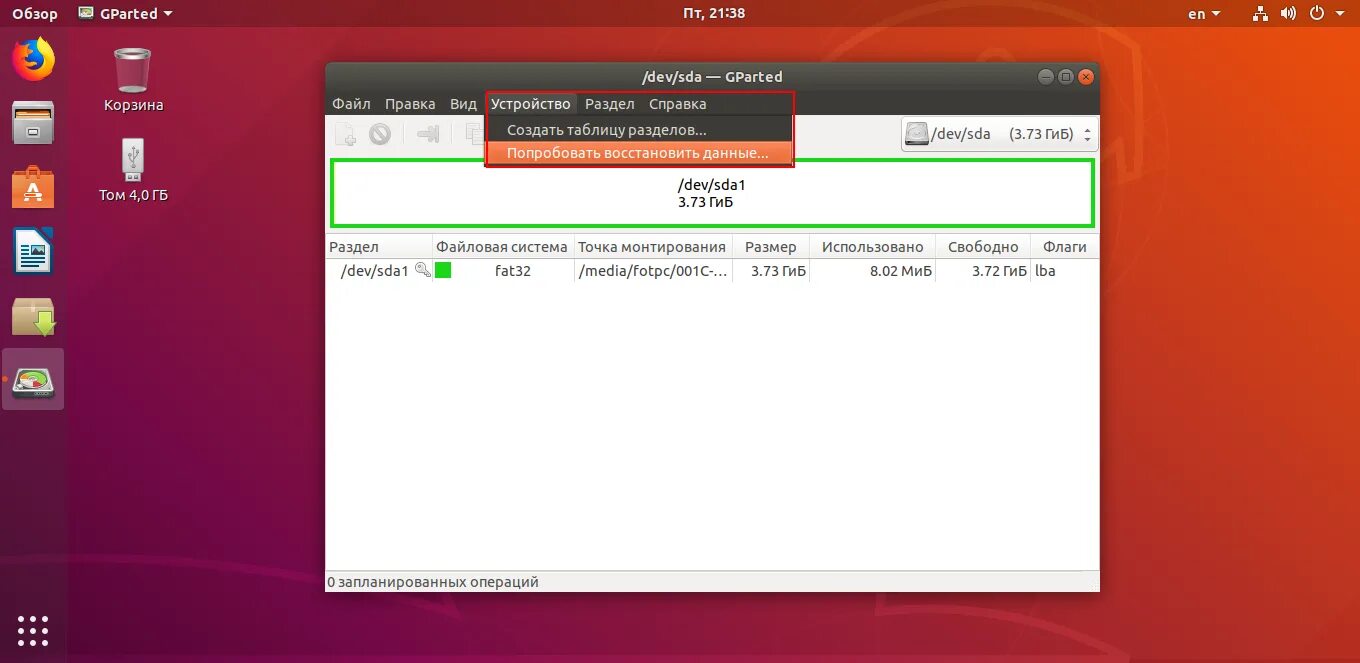The width and height of the screenshot is (1360, 663).
Task: Click the 8.02 МиБ used cell
Action: tap(901, 271)
